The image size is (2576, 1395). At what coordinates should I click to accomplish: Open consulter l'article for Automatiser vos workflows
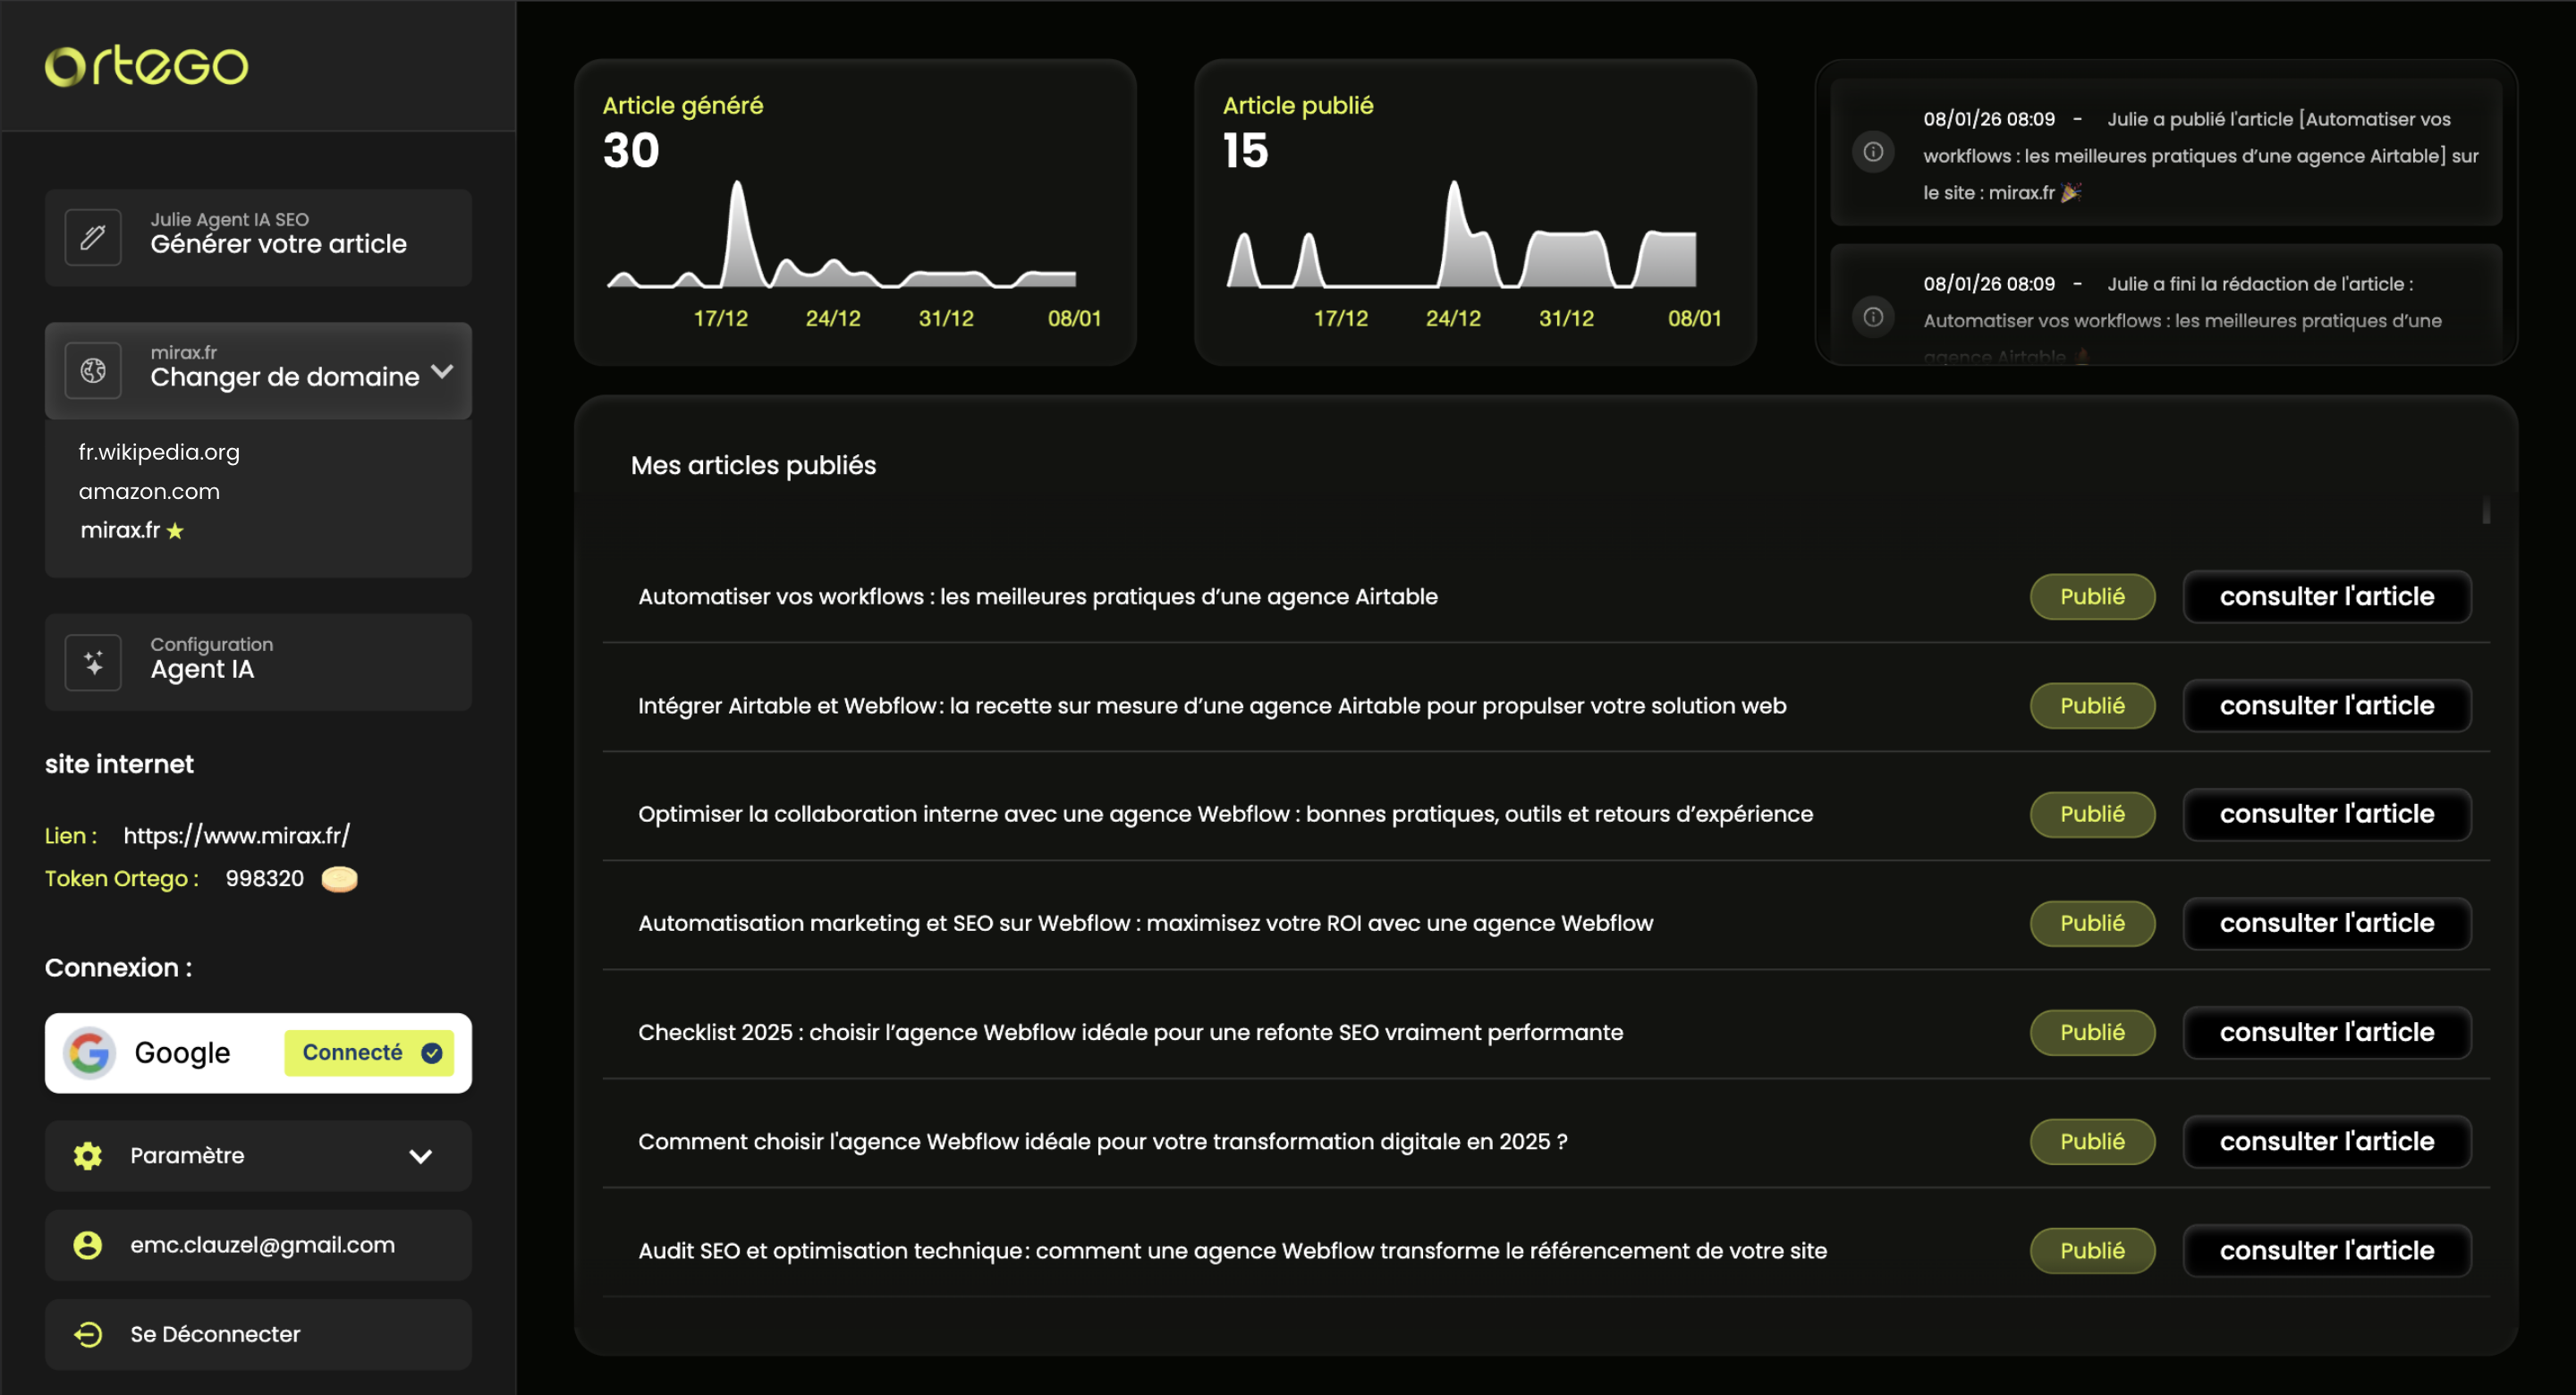[2326, 596]
